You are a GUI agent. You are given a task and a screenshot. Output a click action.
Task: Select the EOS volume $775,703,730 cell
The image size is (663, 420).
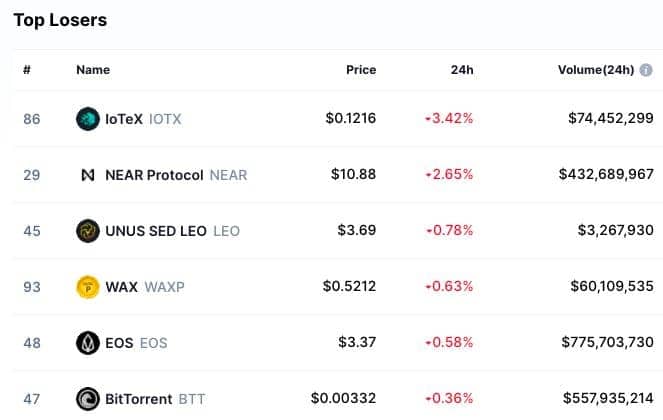(608, 342)
